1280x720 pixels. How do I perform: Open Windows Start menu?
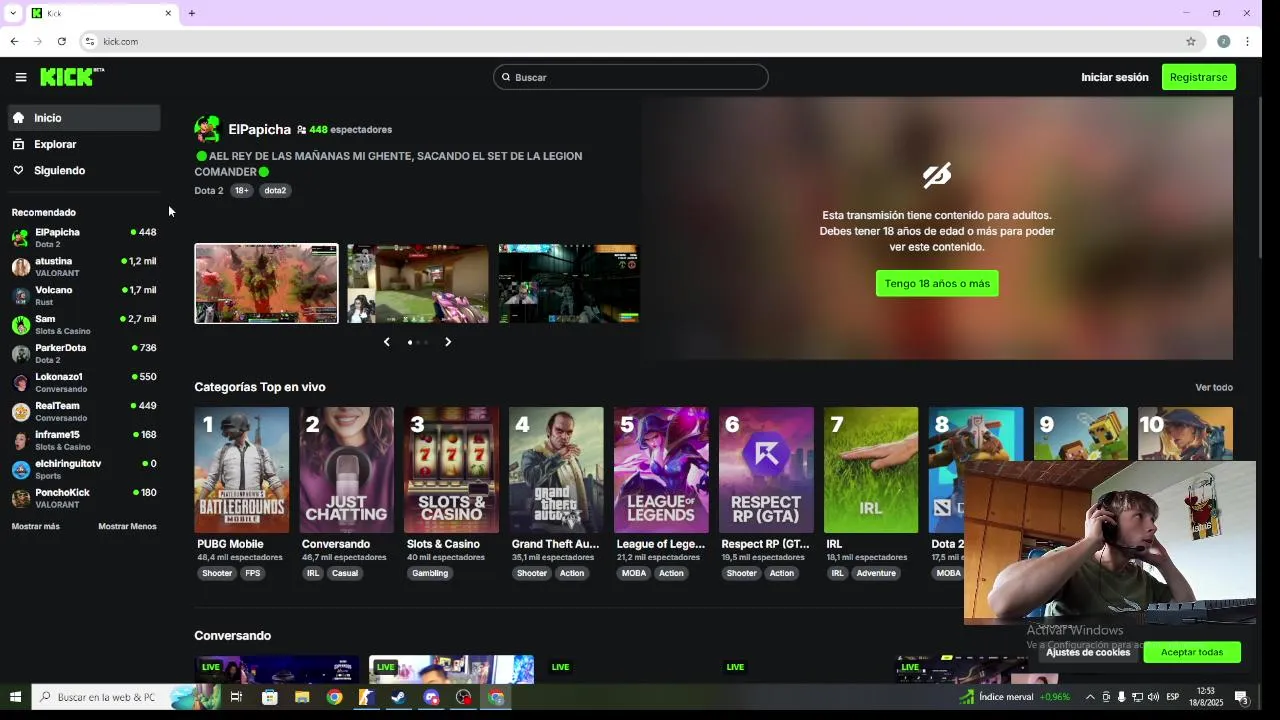coord(15,697)
